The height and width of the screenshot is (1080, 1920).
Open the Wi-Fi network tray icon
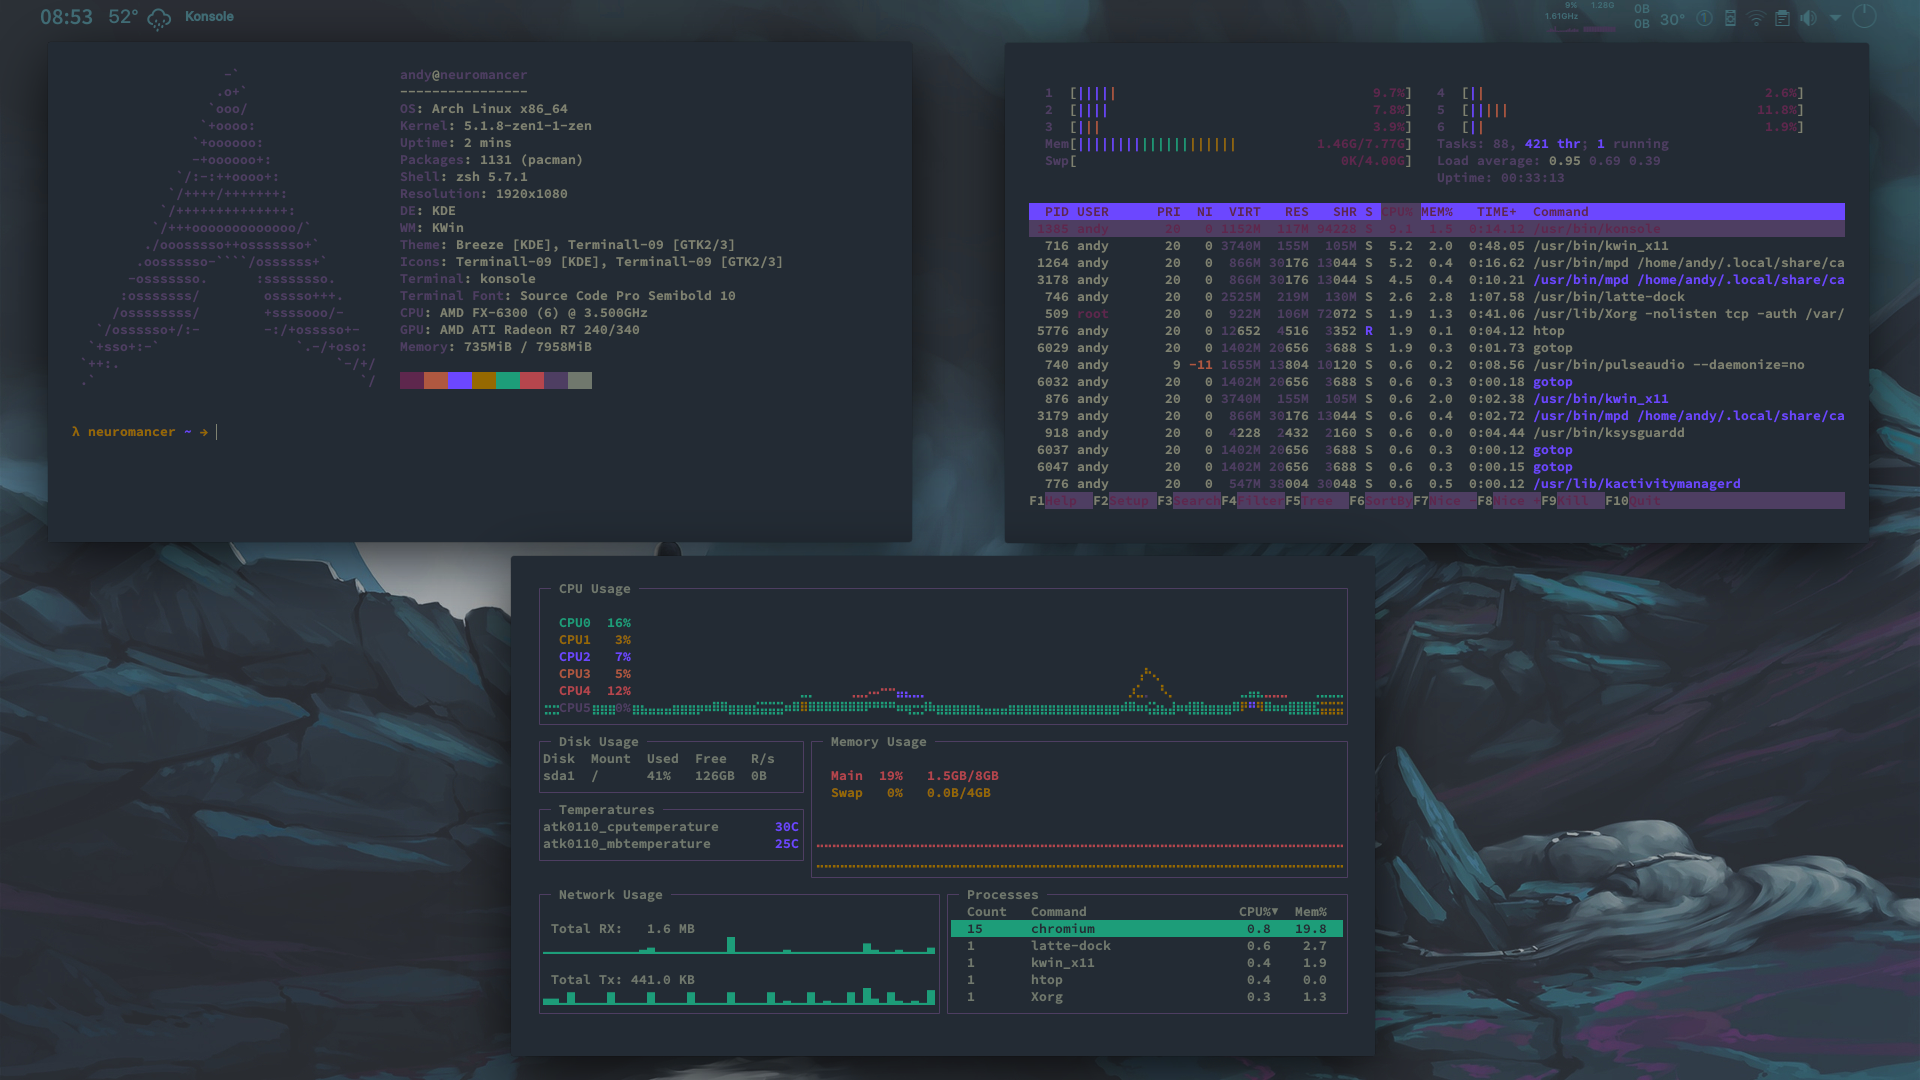[1756, 18]
